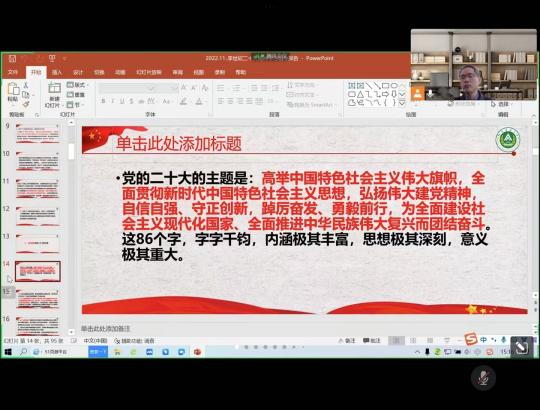Click the Sogou microphone voice input icon
Image resolution: width=540 pixels, height=410 pixels.
coord(503,340)
